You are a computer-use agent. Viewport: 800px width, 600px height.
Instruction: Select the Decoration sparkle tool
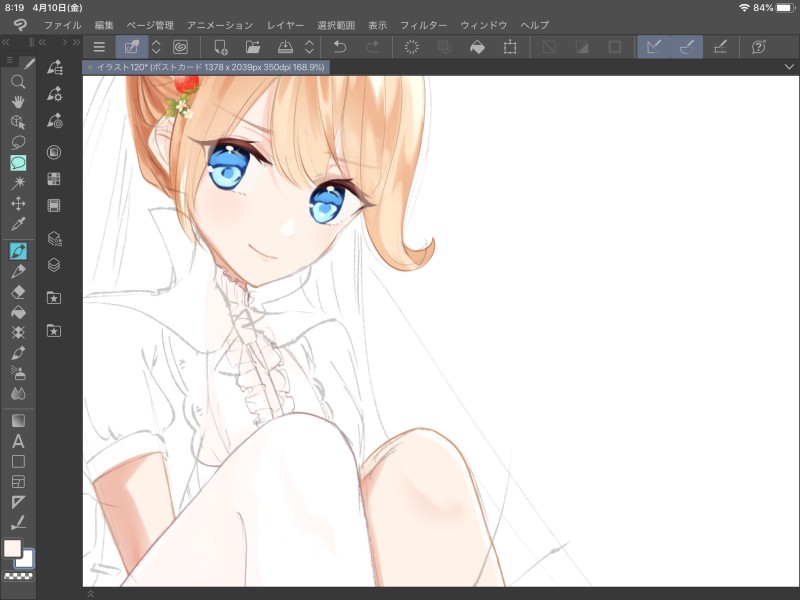coord(18,333)
